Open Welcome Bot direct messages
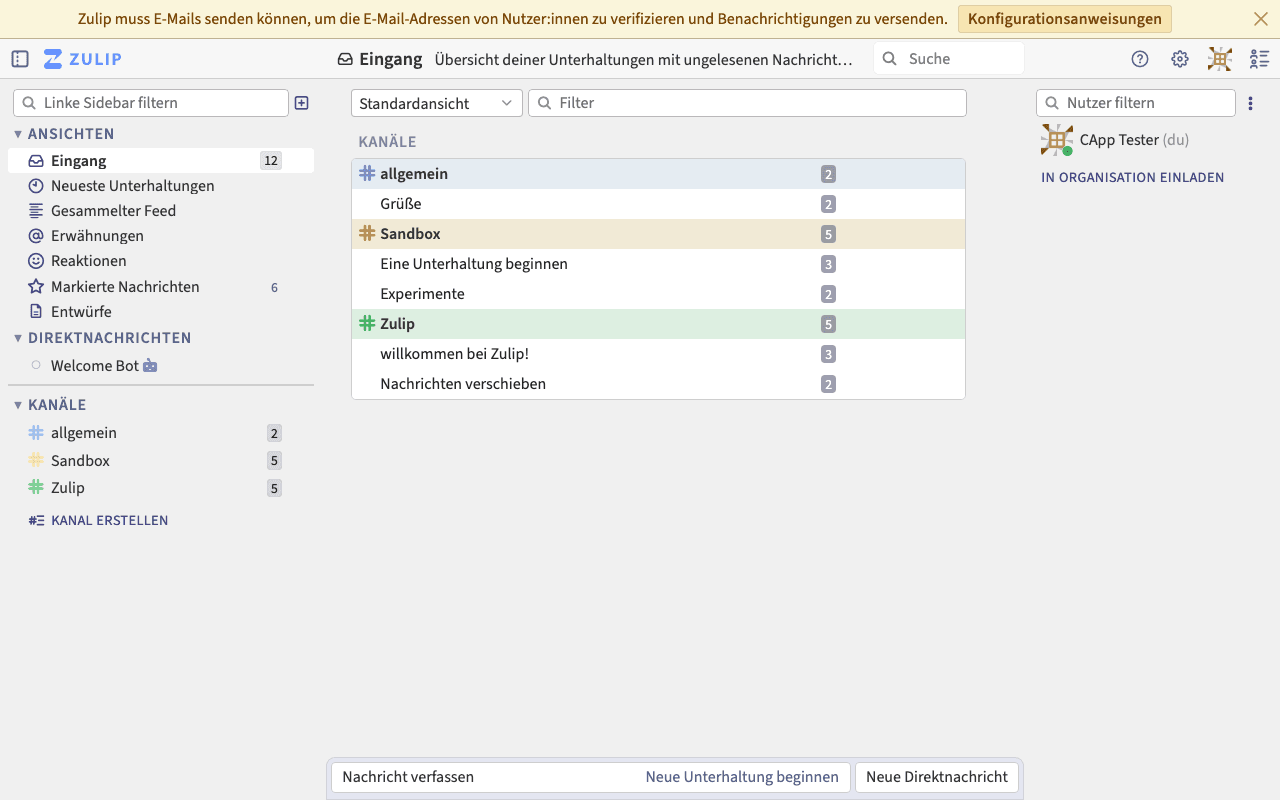Screen dimensions: 1280x800 click(161, 366)
